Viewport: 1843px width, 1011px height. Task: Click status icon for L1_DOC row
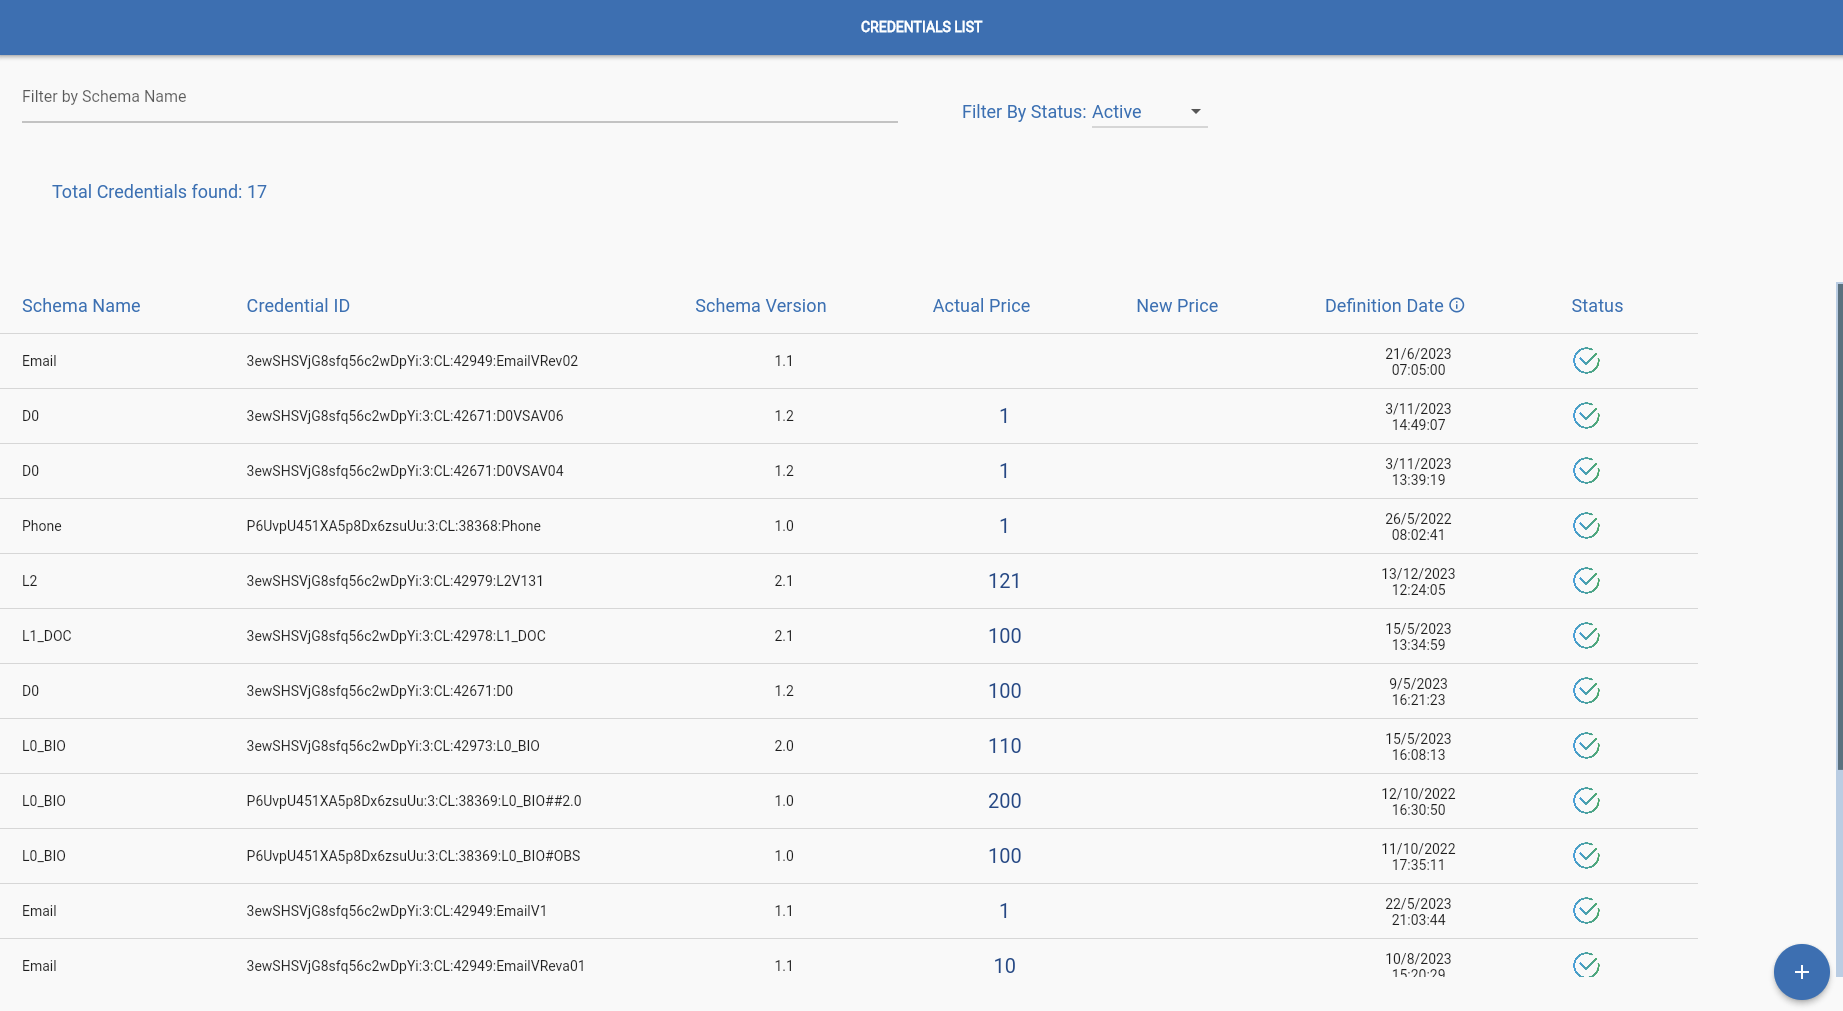point(1586,636)
